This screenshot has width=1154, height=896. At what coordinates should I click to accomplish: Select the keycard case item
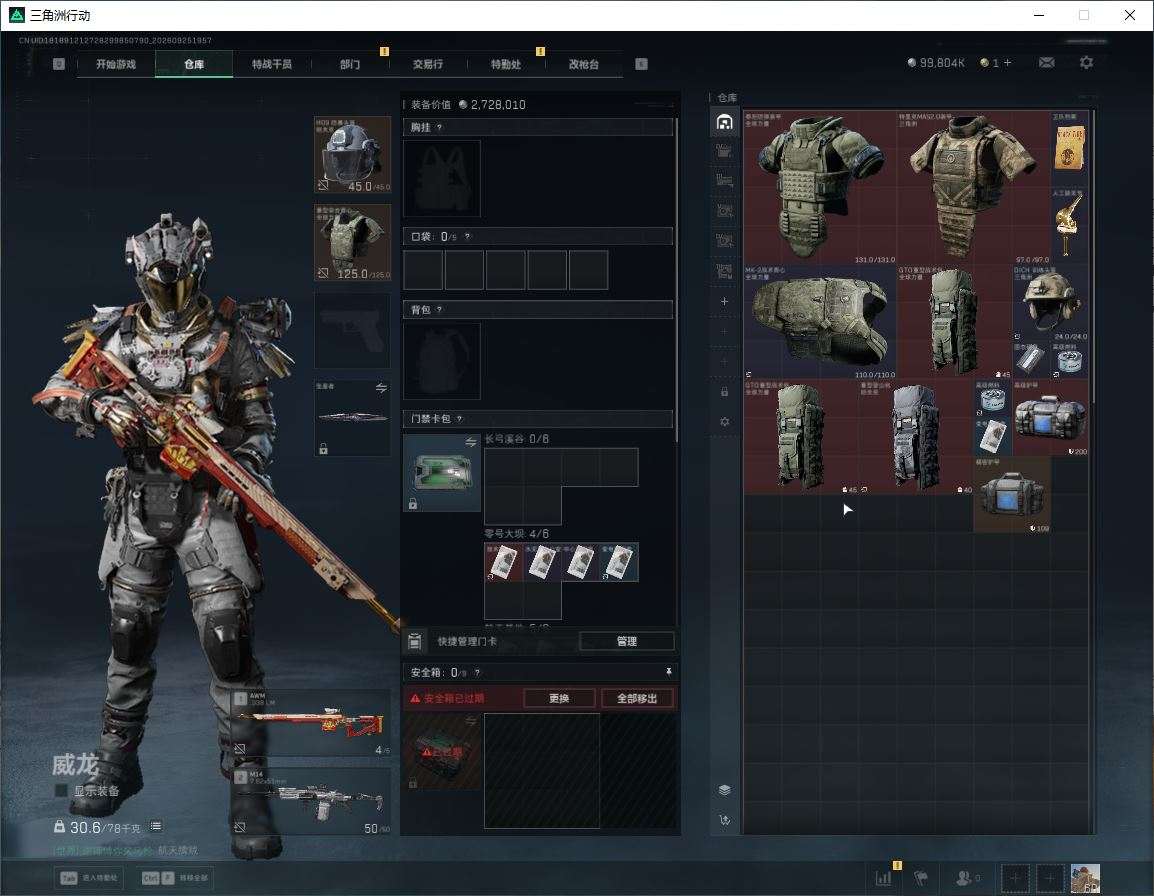click(442, 473)
